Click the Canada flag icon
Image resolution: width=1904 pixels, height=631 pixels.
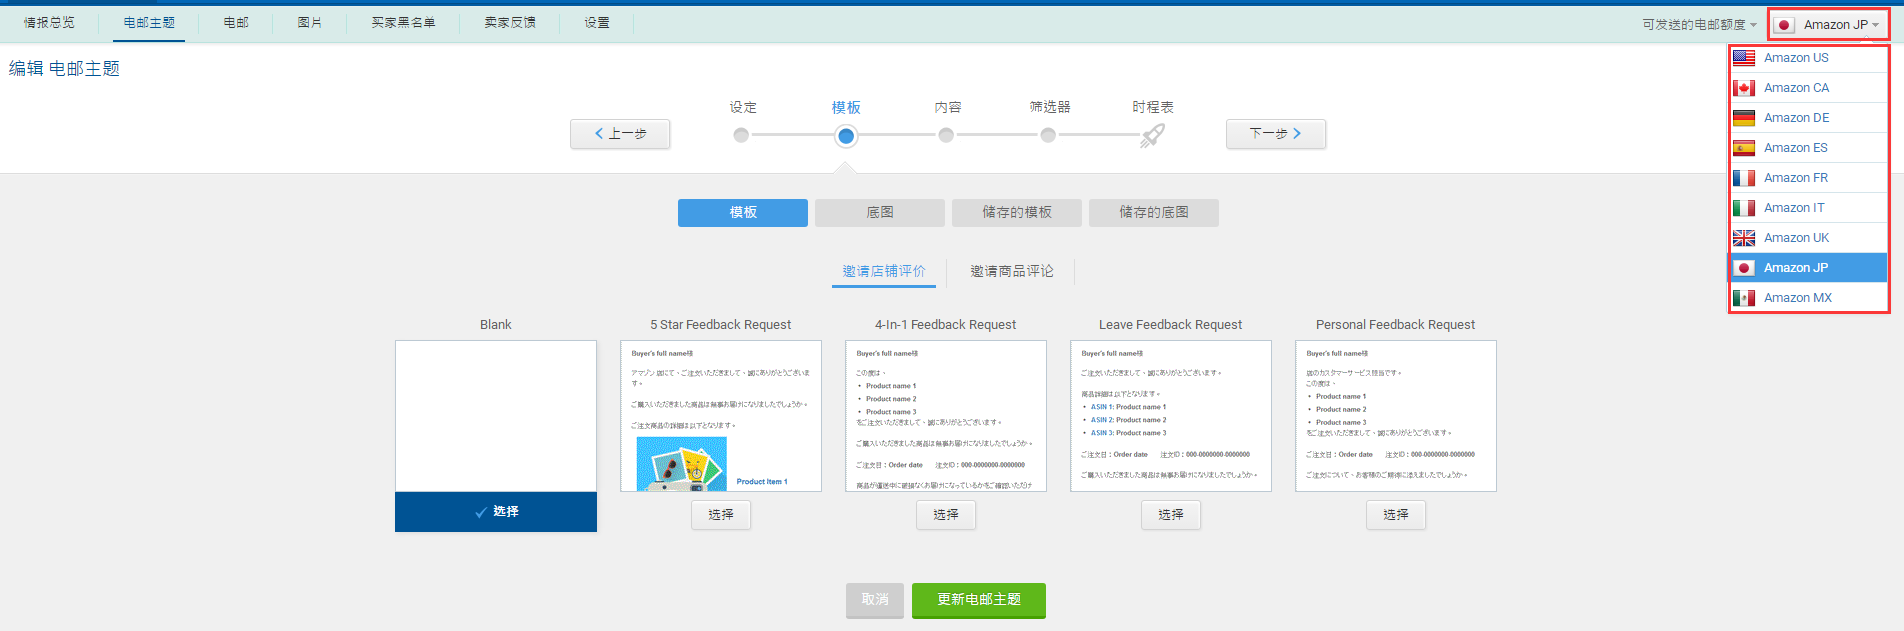coord(1744,88)
